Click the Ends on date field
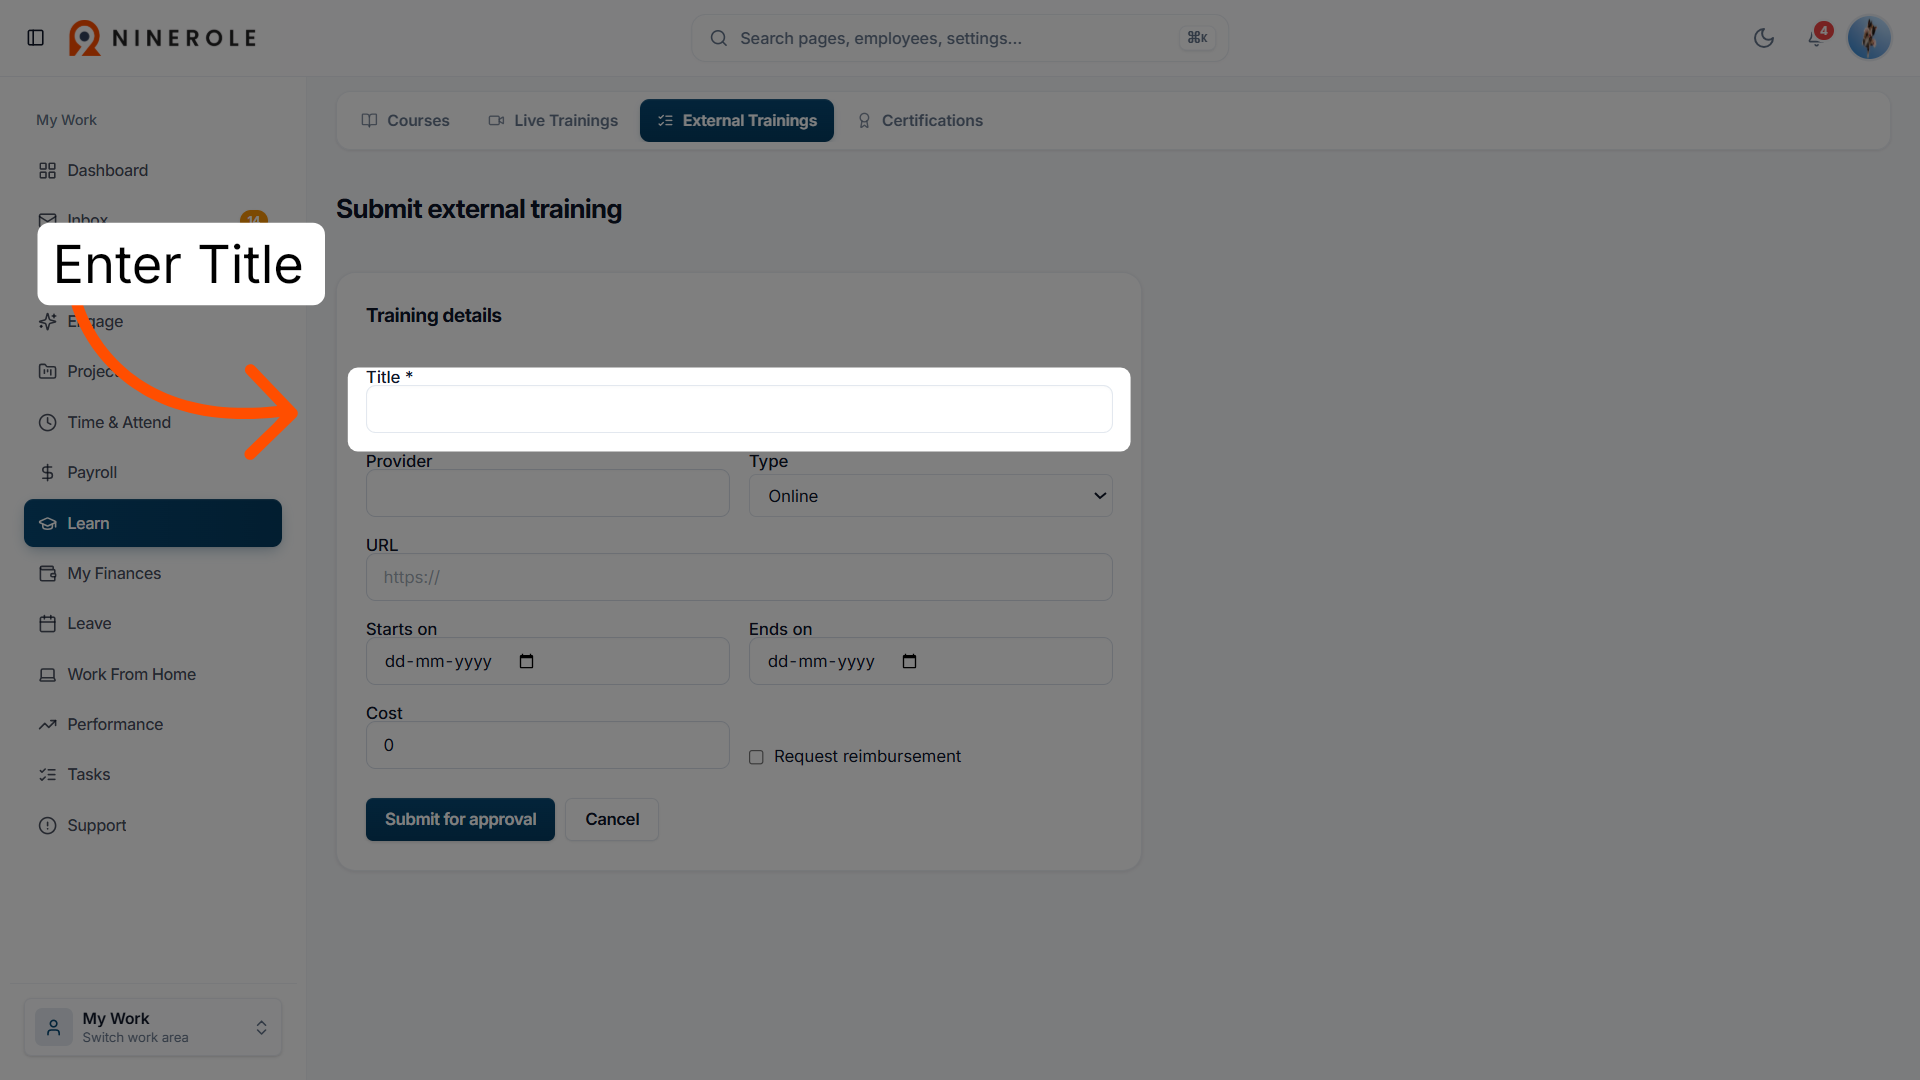The image size is (1920, 1080). click(x=931, y=661)
